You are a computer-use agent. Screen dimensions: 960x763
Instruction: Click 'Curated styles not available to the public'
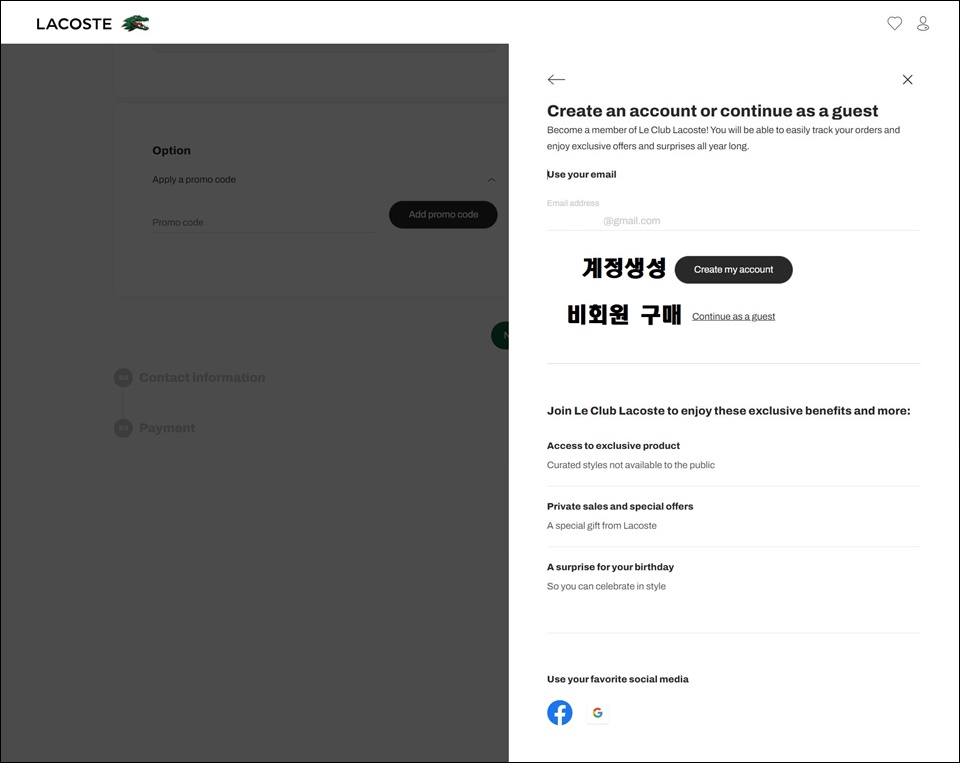(x=631, y=465)
